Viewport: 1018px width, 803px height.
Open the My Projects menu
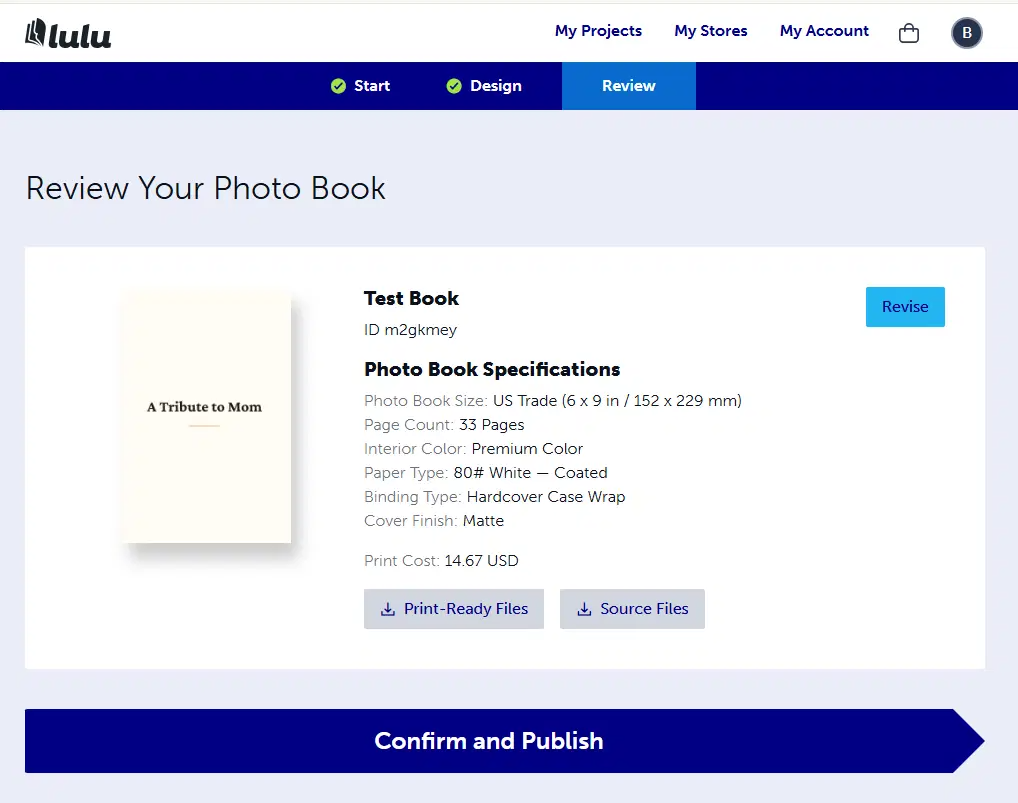tap(598, 31)
